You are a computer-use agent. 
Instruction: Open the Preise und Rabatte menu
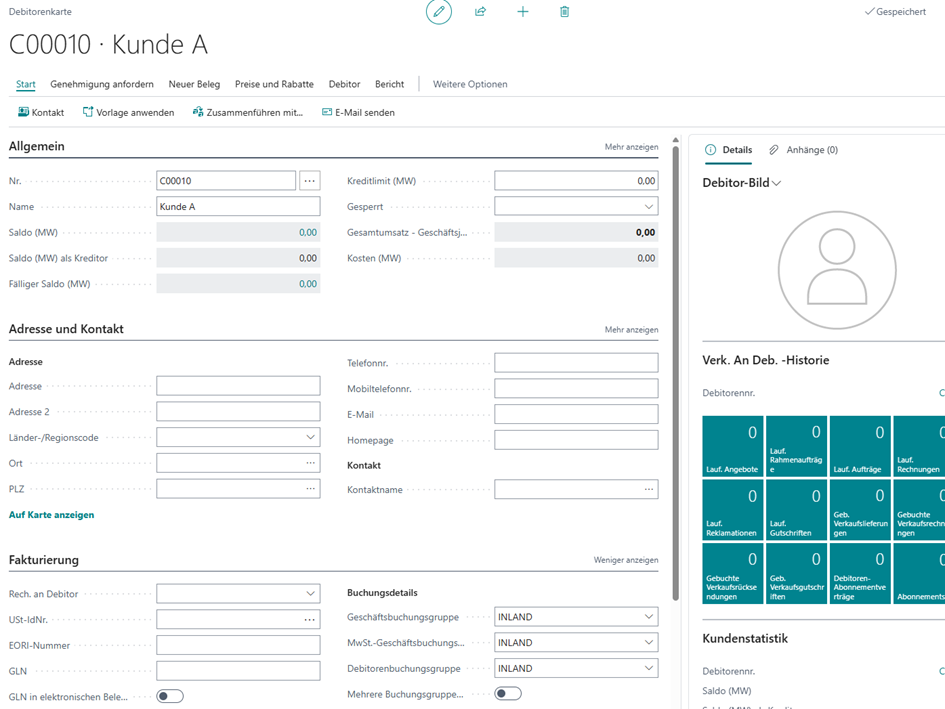coord(274,84)
